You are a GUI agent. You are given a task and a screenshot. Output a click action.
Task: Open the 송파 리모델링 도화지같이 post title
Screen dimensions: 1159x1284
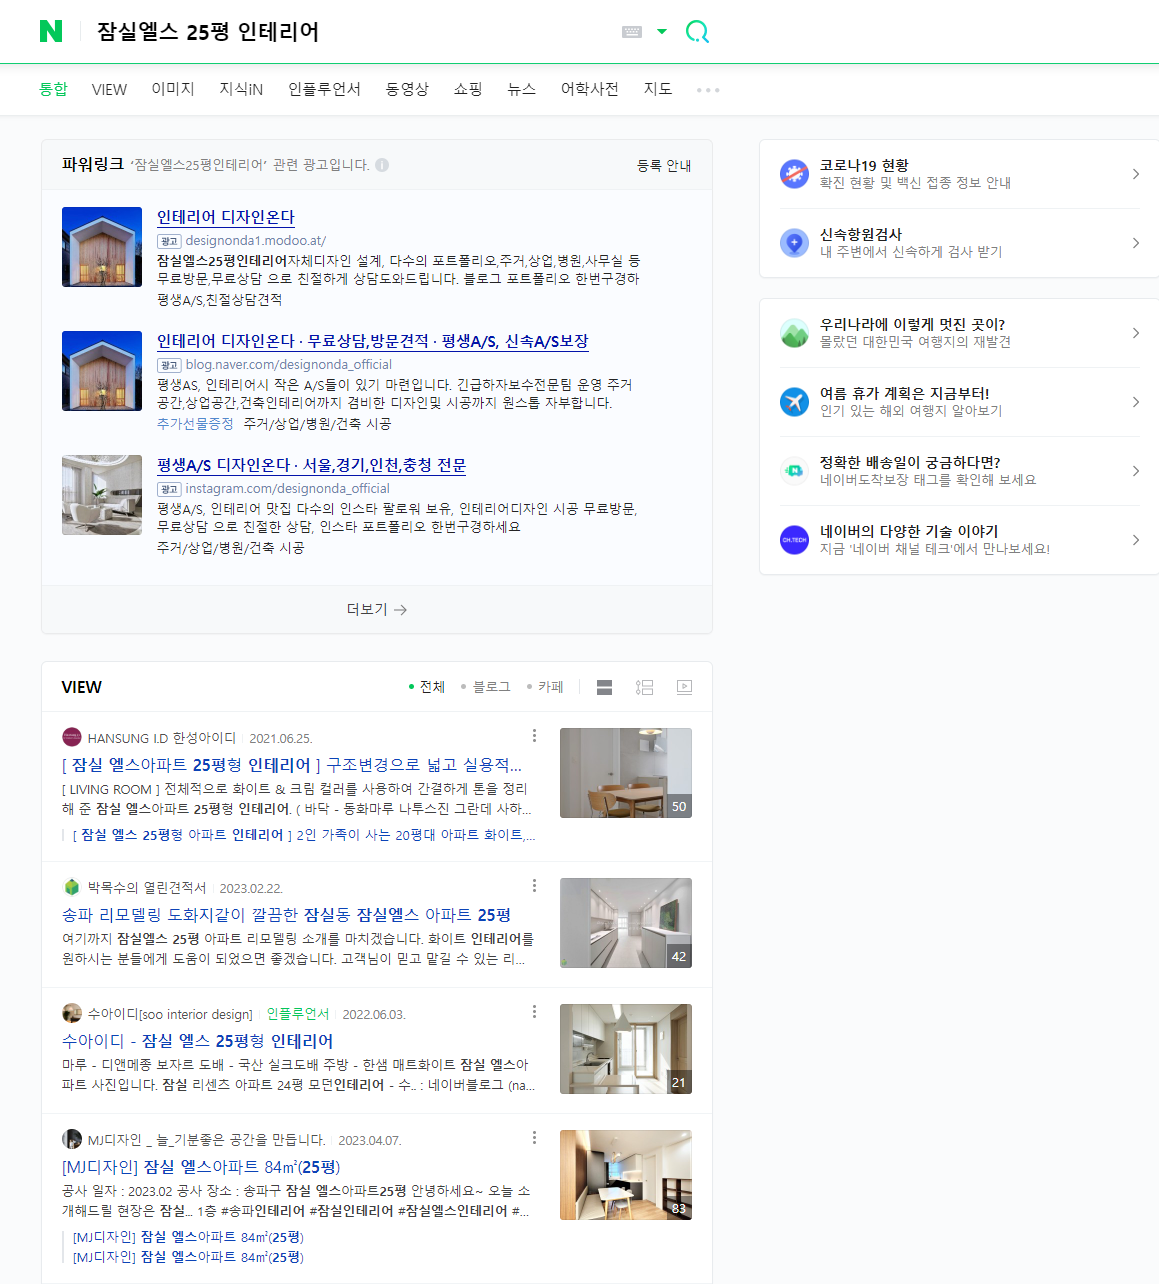click(x=286, y=915)
